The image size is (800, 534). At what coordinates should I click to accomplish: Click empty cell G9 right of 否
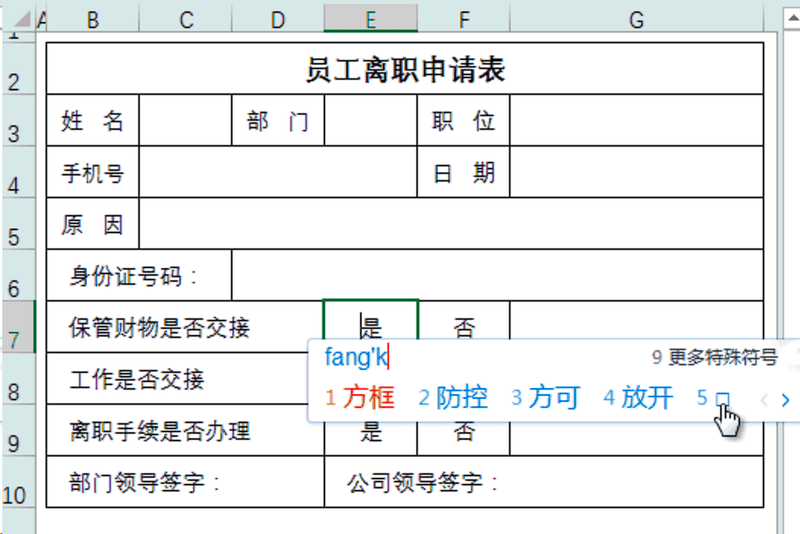(637, 439)
